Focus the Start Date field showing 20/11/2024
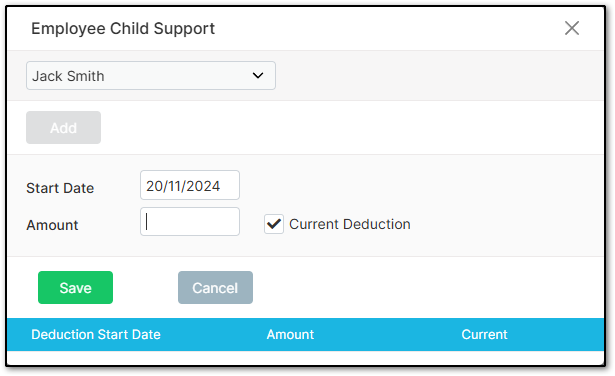The image size is (615, 376). pos(190,185)
